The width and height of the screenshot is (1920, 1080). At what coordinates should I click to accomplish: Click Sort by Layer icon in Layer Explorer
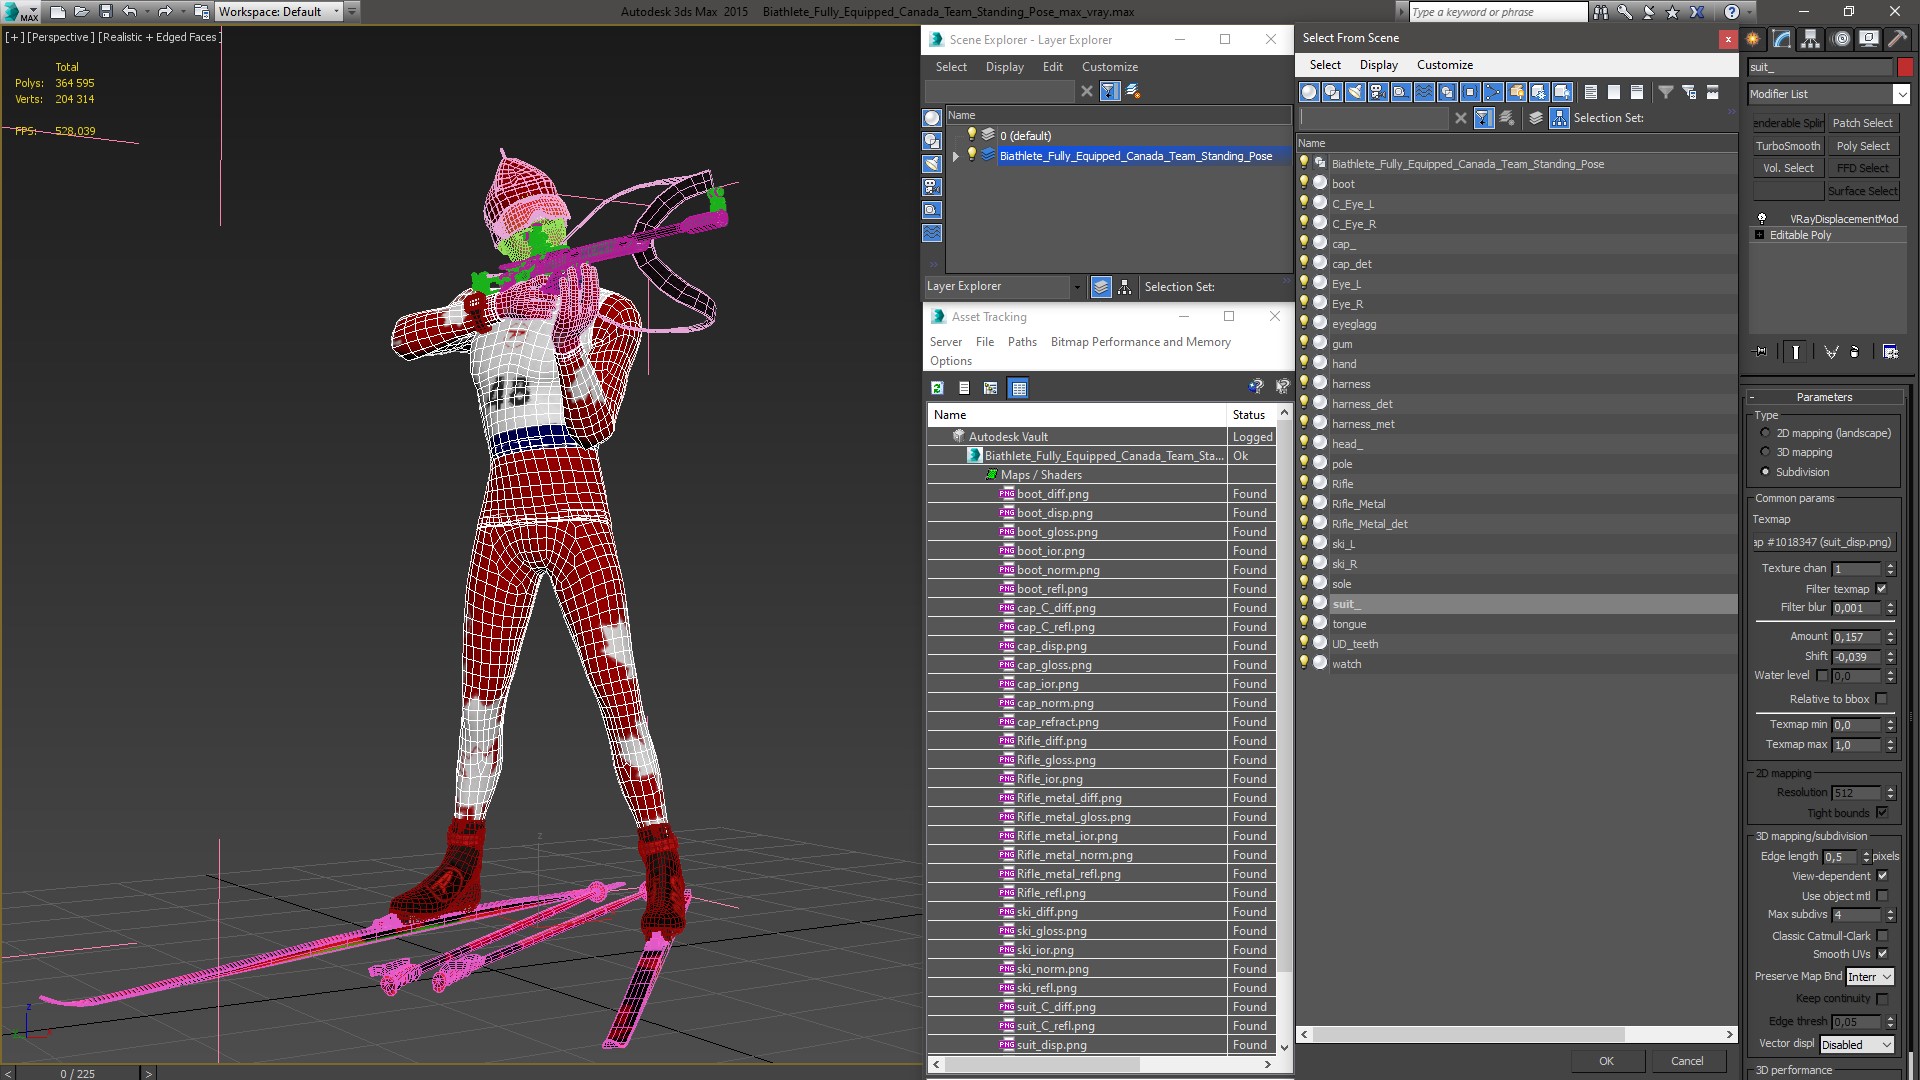[1101, 287]
